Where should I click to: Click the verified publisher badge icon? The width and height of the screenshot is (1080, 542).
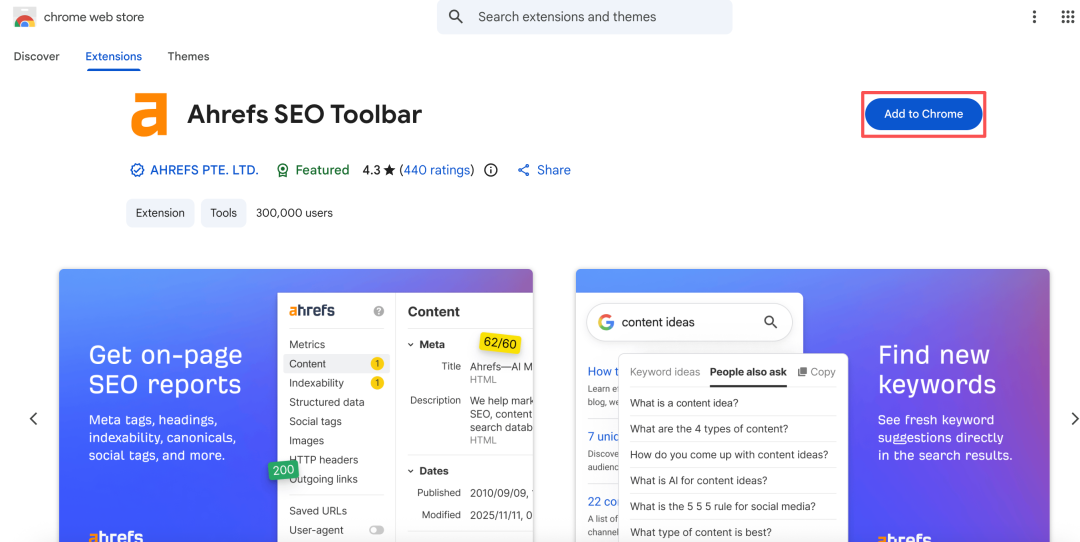point(137,170)
